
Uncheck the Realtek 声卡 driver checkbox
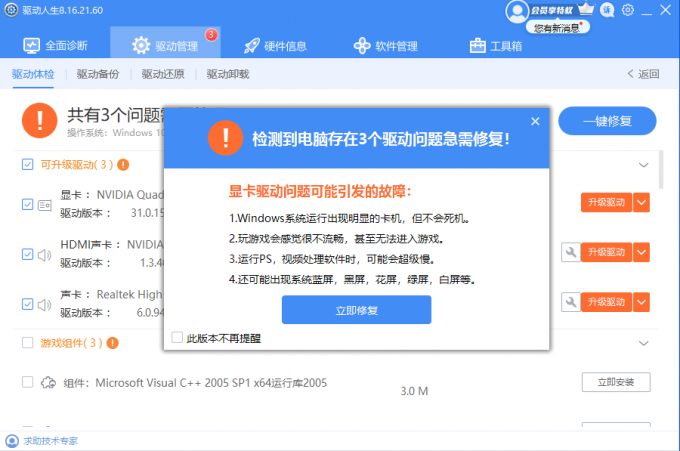click(x=27, y=304)
